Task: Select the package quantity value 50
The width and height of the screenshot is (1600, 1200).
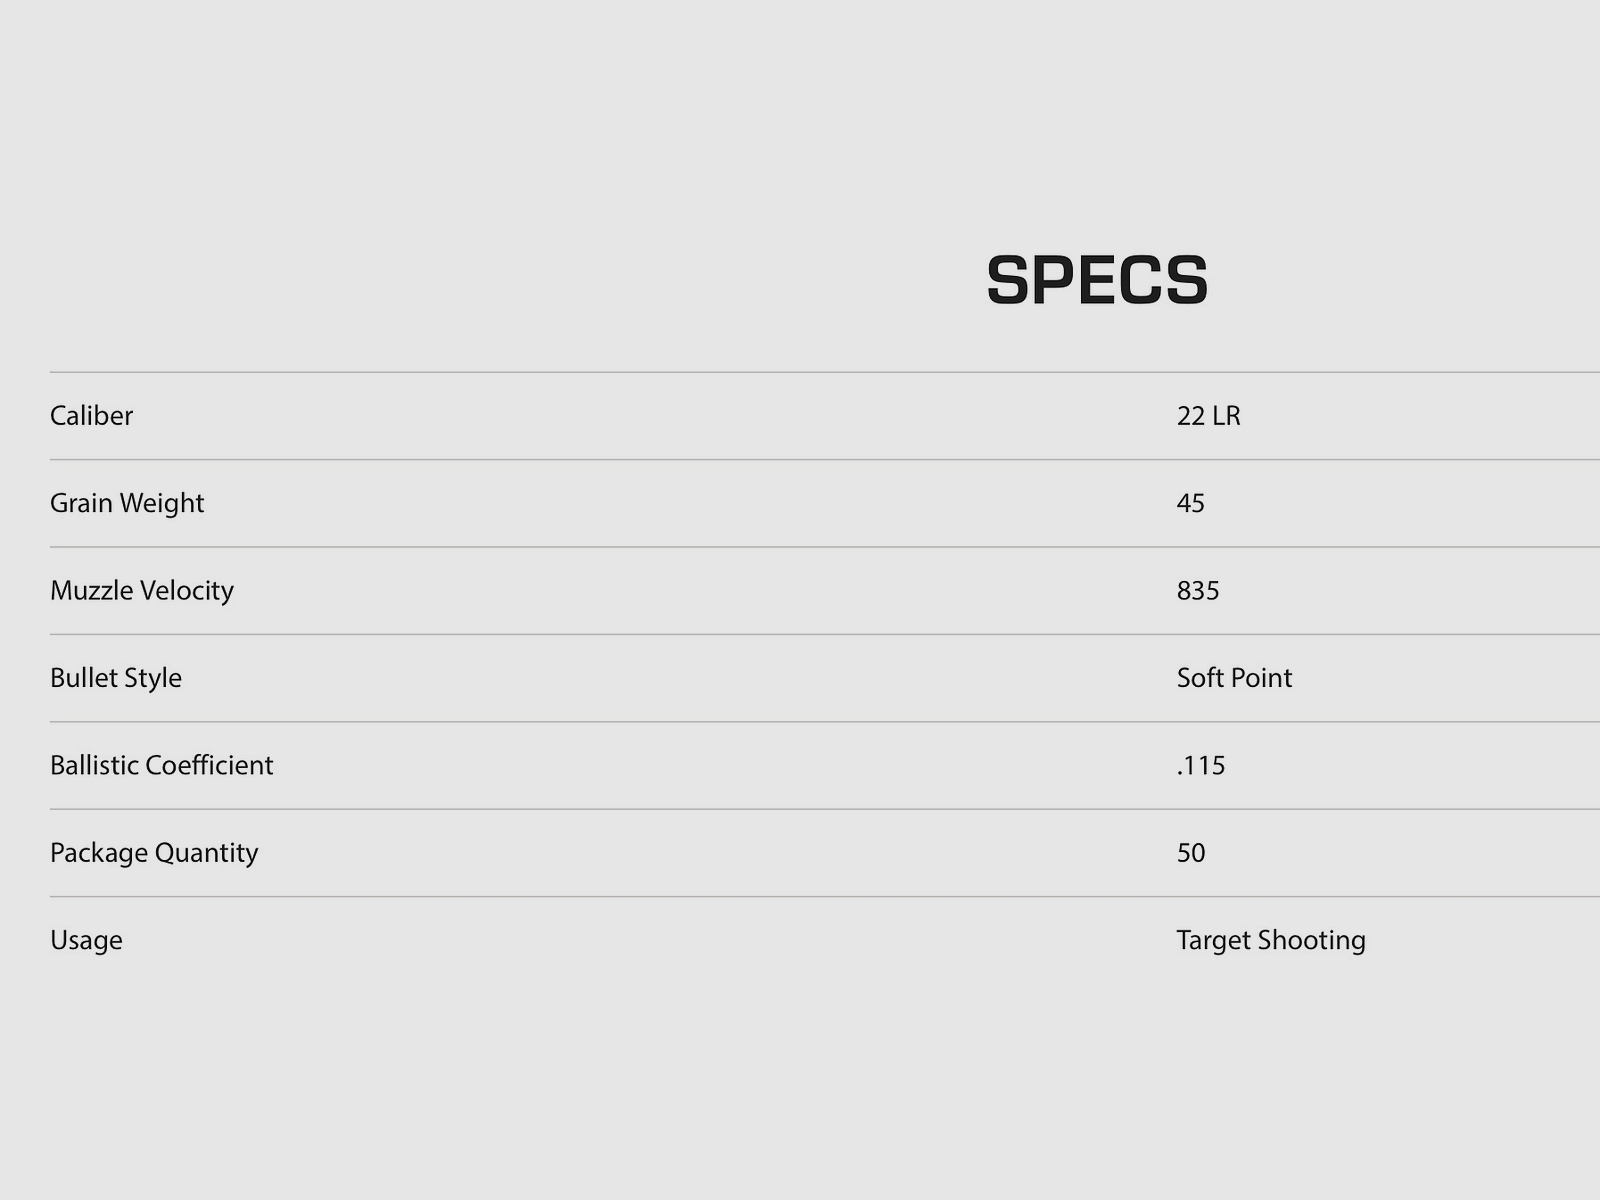Action: (x=1190, y=853)
